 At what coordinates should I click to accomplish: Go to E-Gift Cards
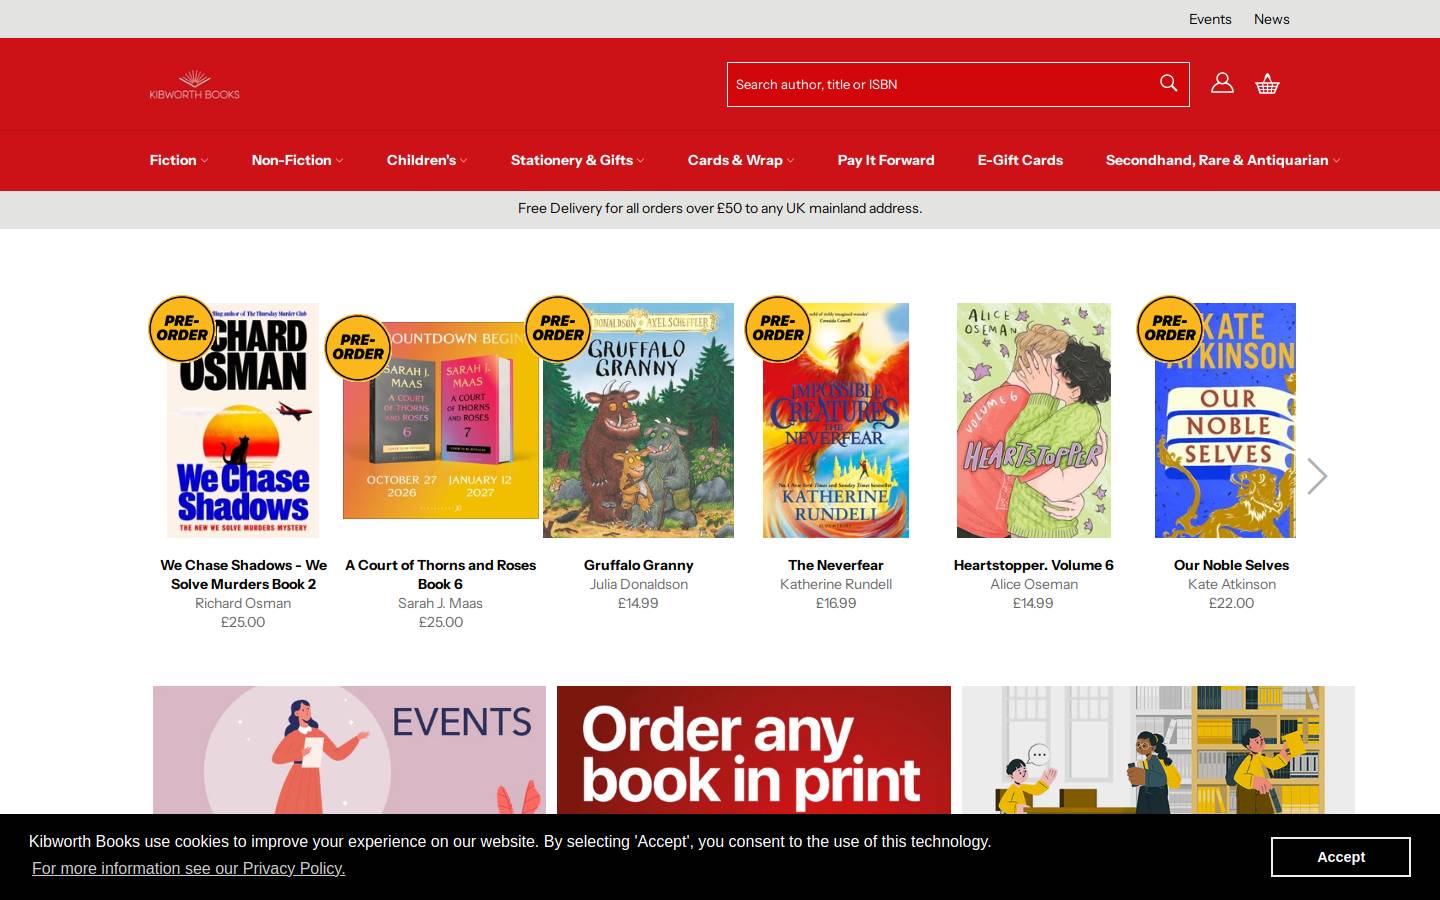(1020, 160)
